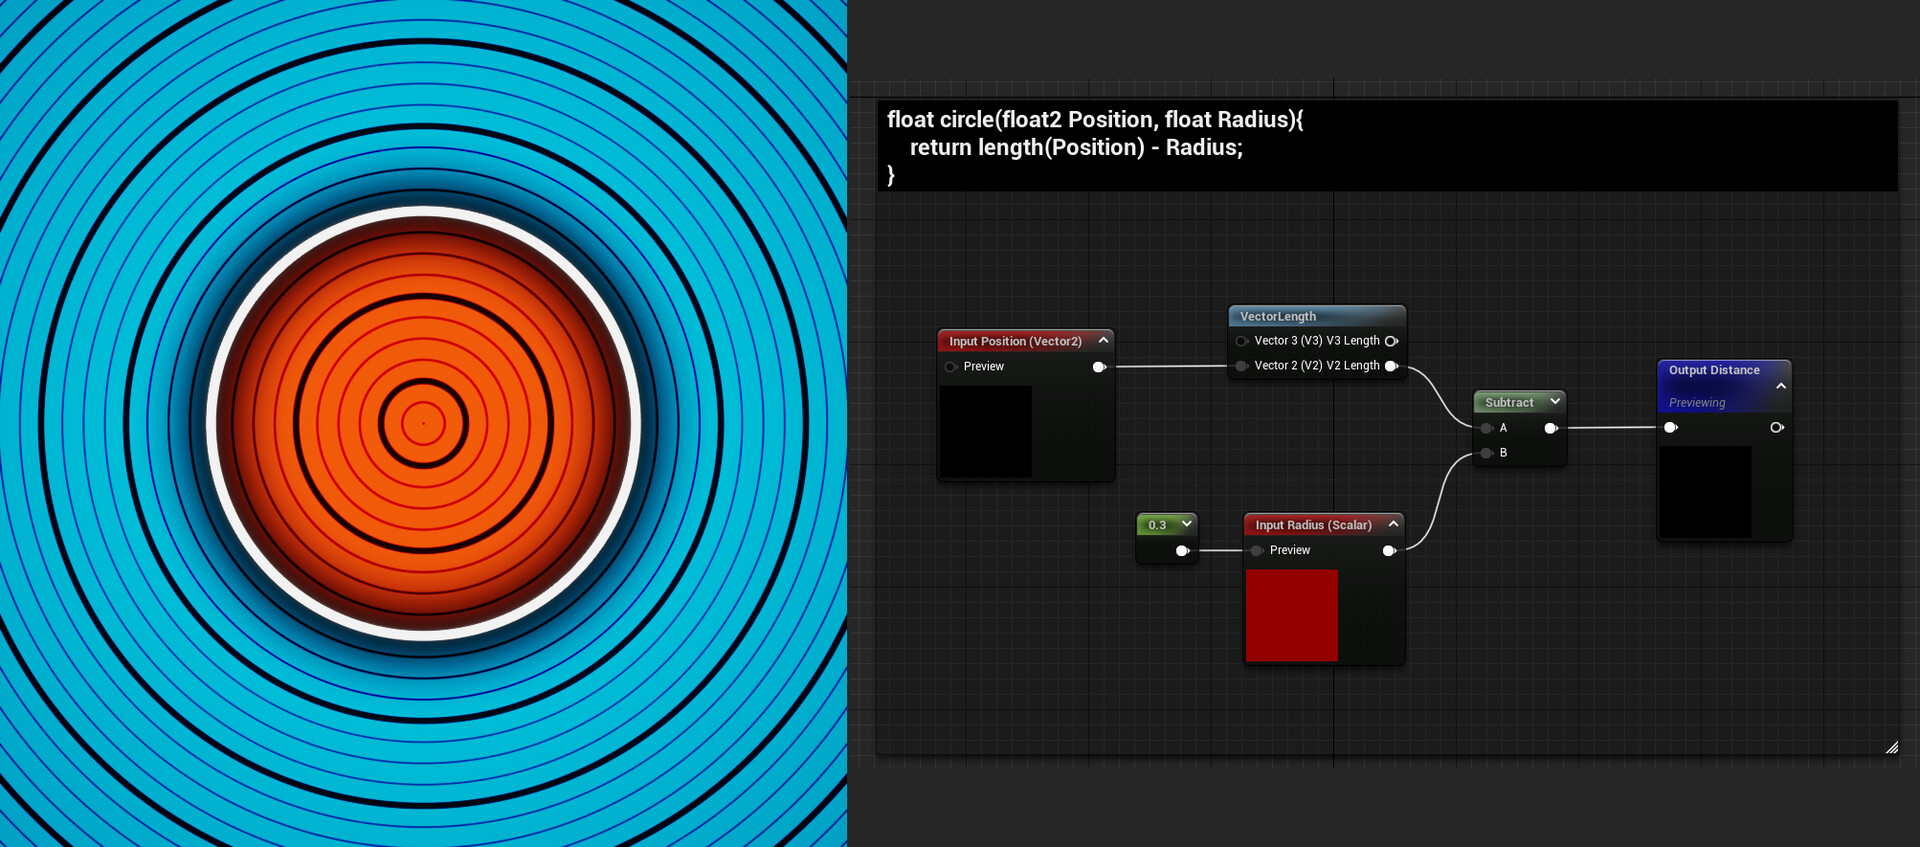Viewport: 1920px width, 847px height.
Task: Click the 'V3 Length' output label
Action: tap(1353, 341)
